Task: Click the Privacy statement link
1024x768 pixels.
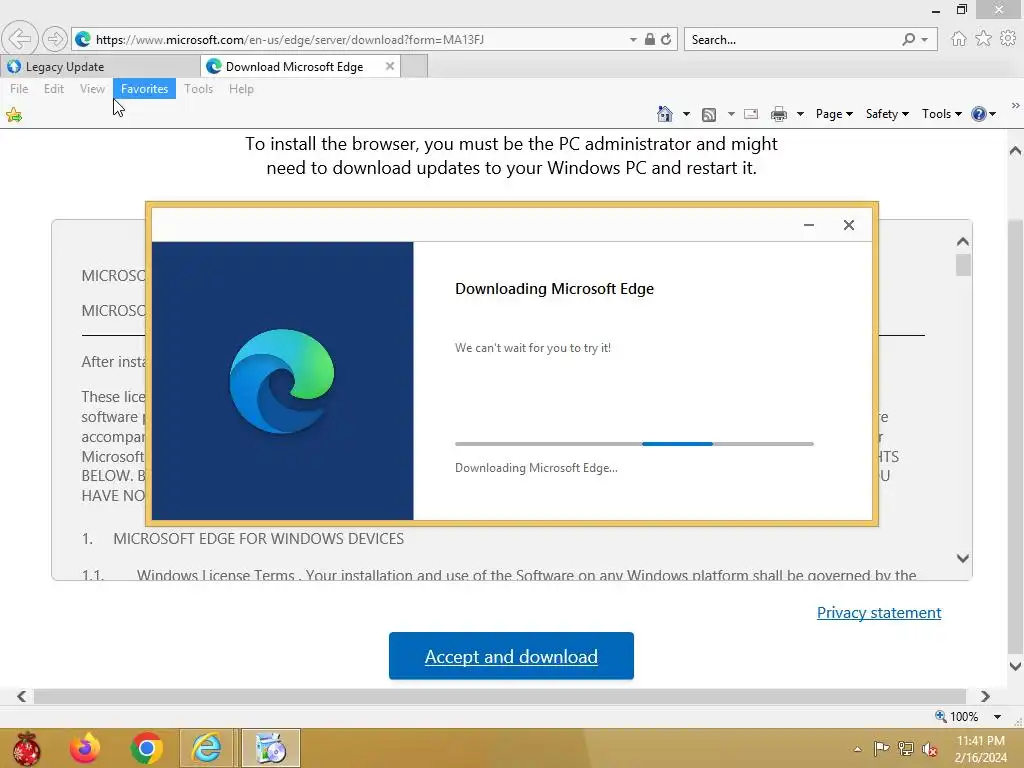Action: pyautogui.click(x=878, y=613)
